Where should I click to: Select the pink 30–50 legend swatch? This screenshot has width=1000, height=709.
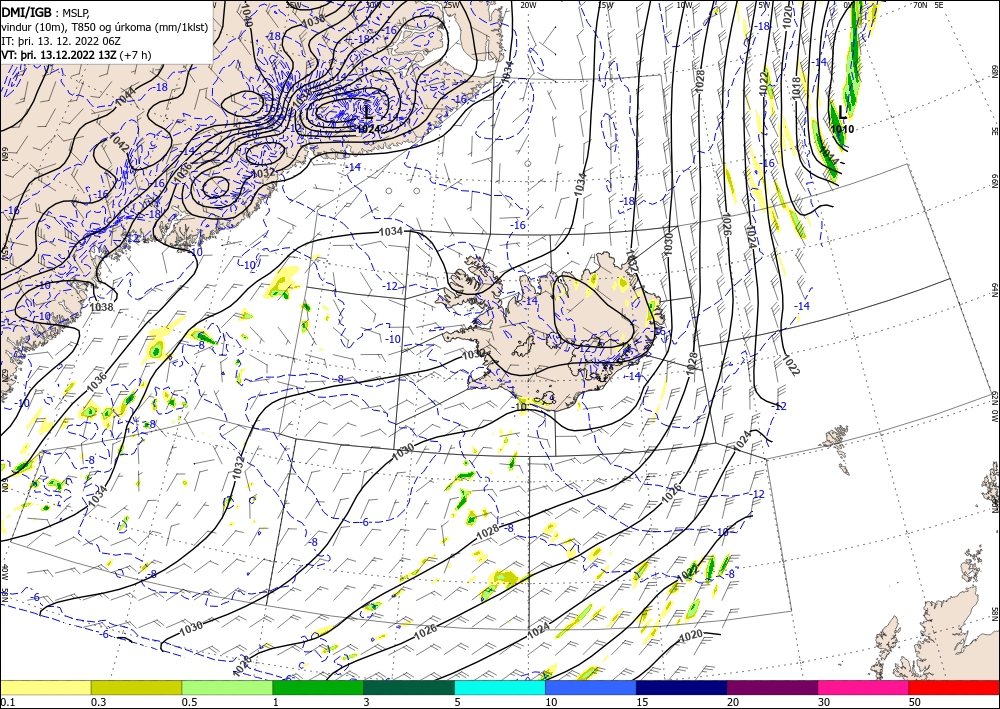(864, 687)
